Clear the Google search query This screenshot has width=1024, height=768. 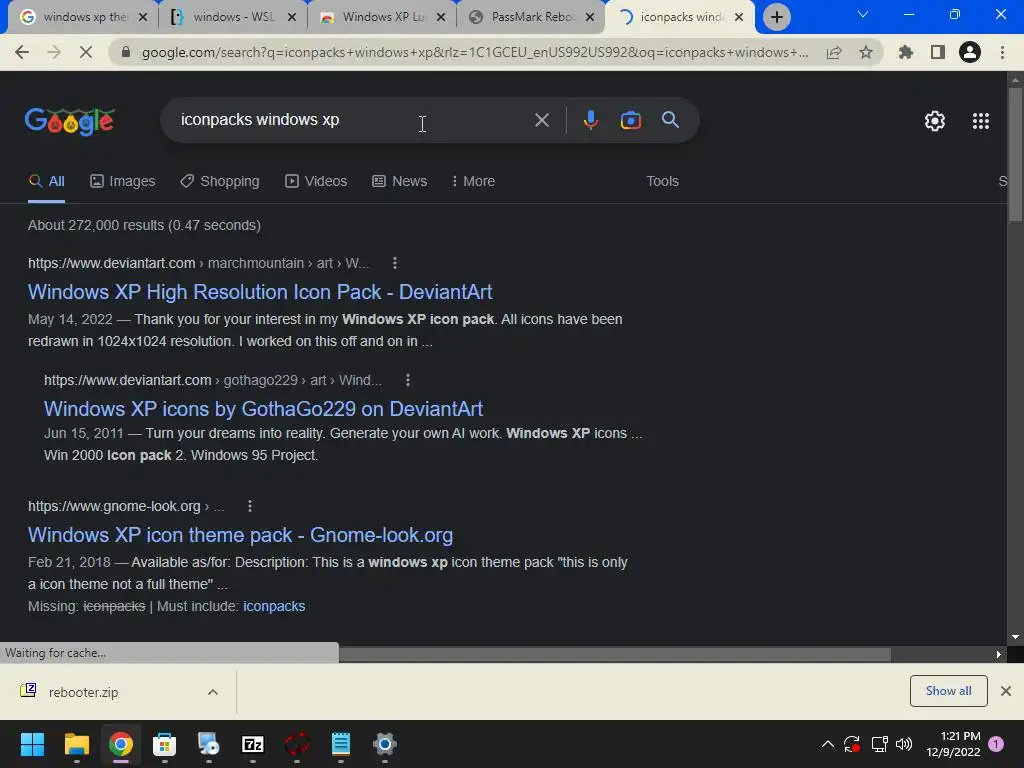(x=541, y=120)
